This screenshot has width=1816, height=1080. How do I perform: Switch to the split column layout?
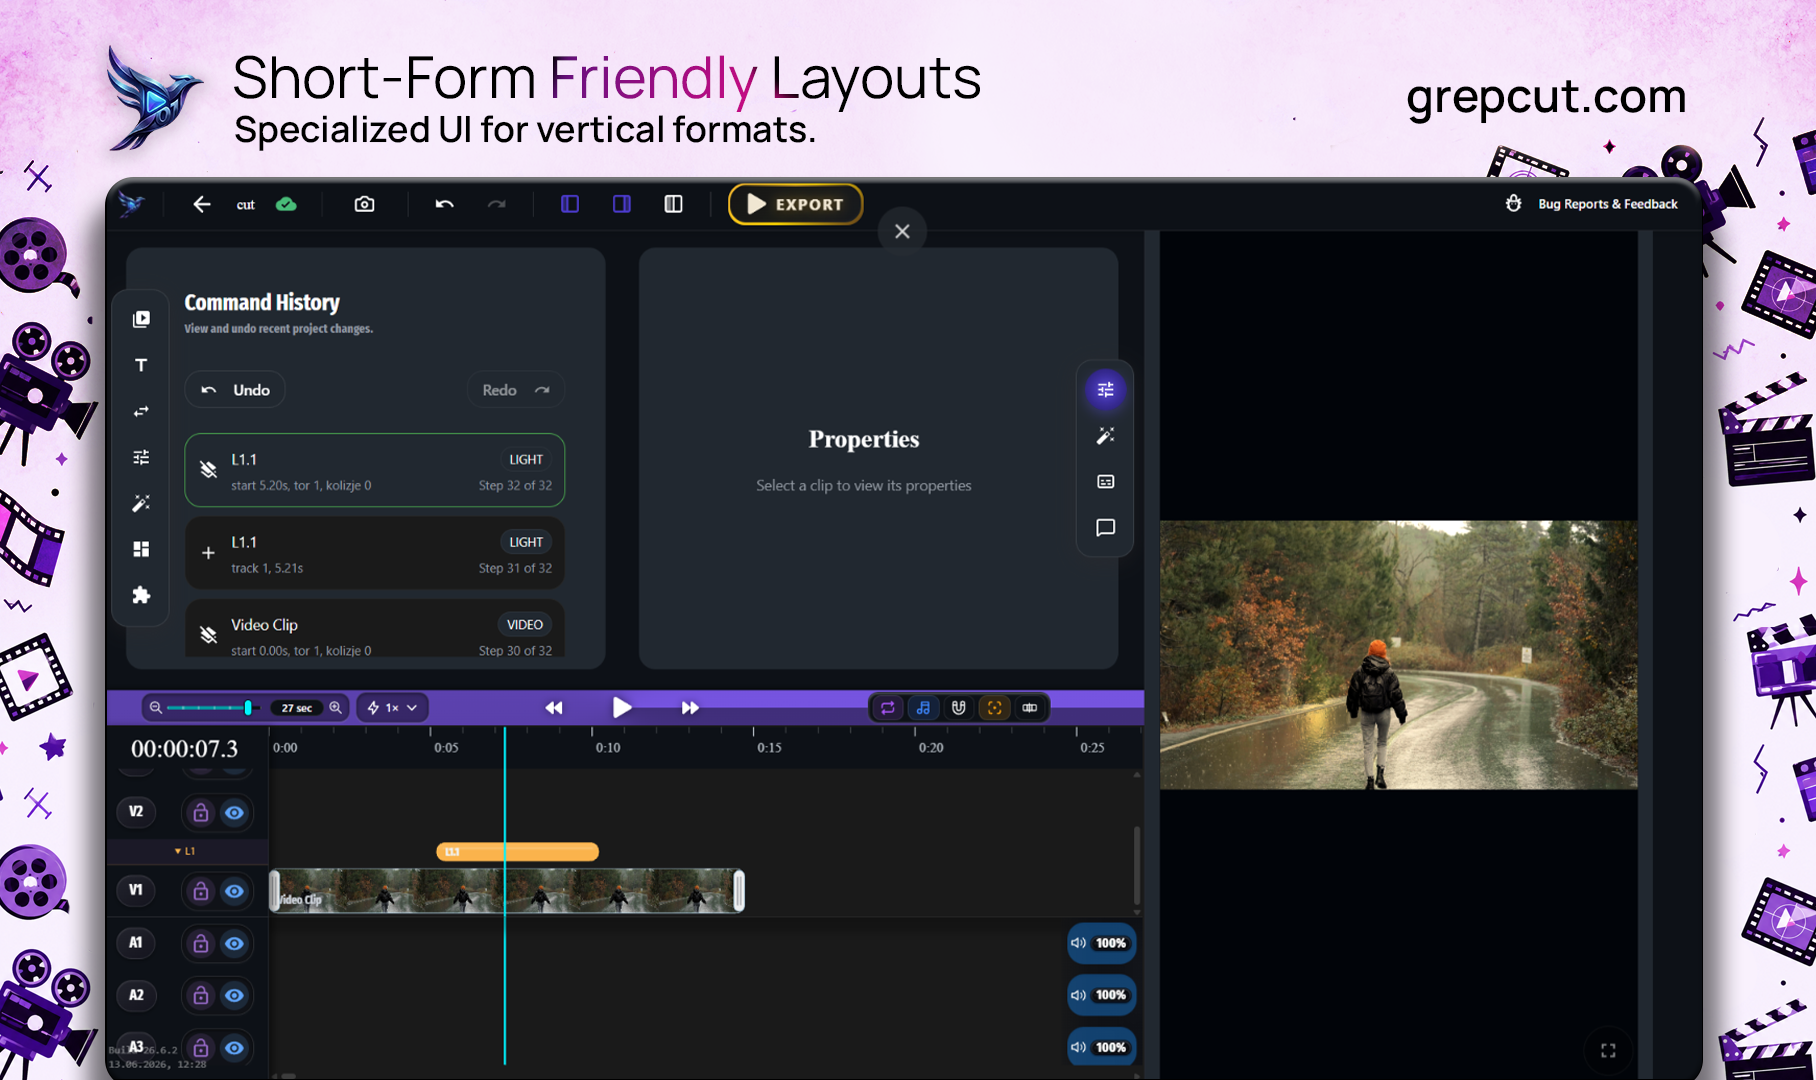[673, 204]
